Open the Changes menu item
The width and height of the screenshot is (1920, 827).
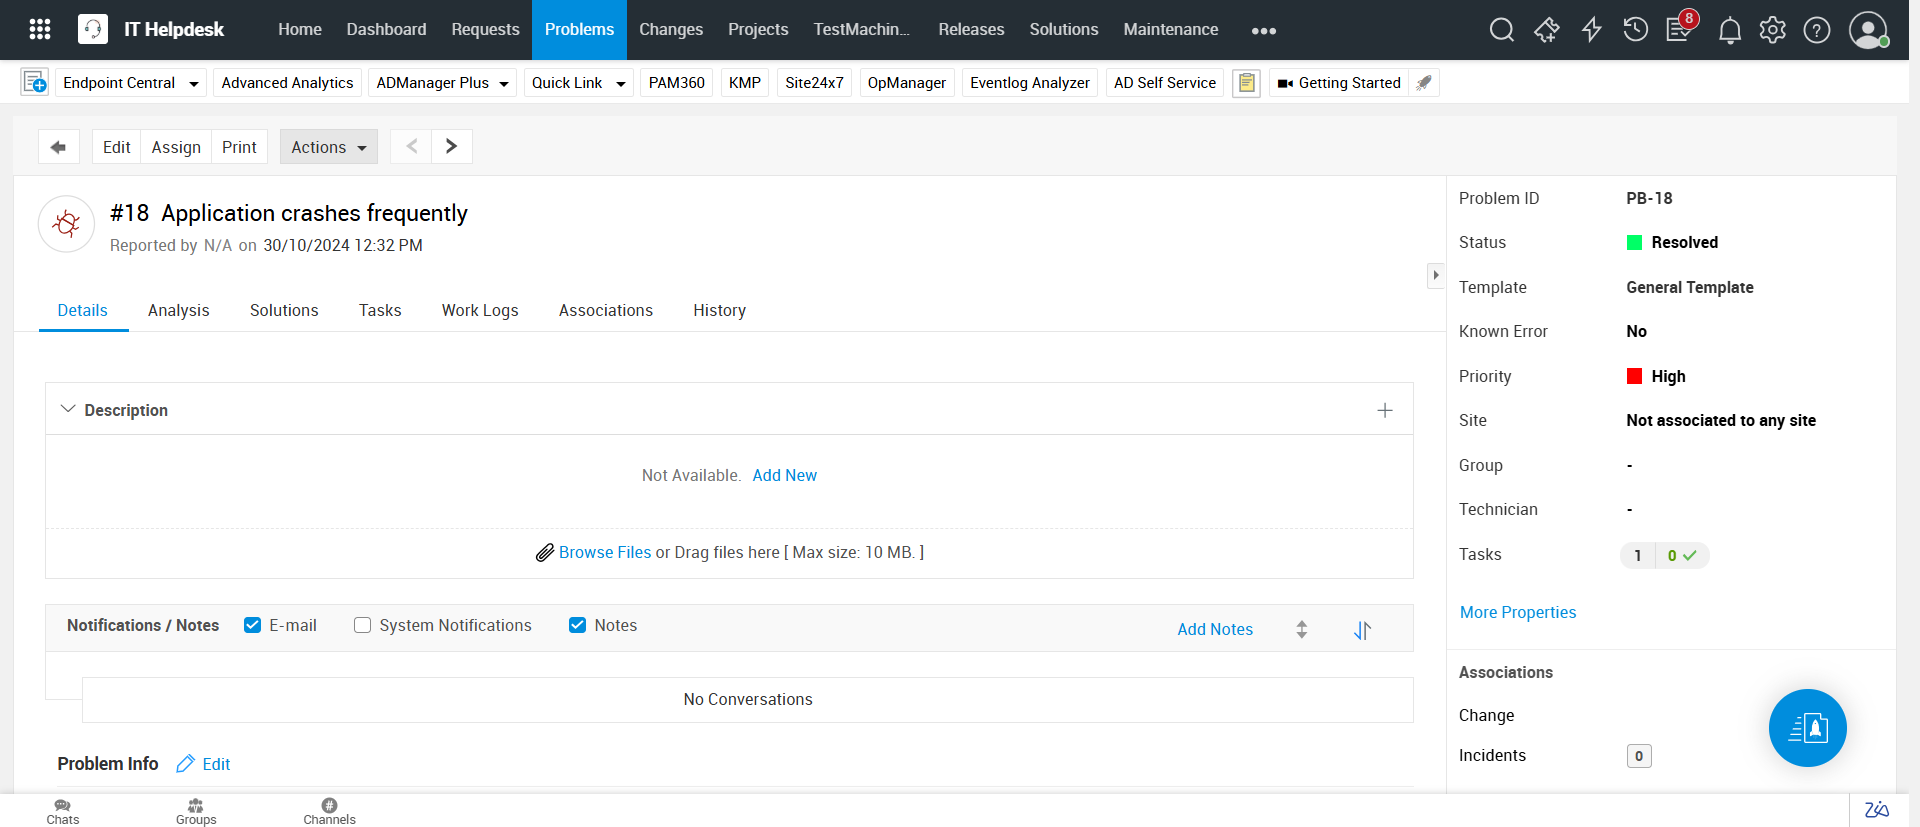click(x=670, y=30)
